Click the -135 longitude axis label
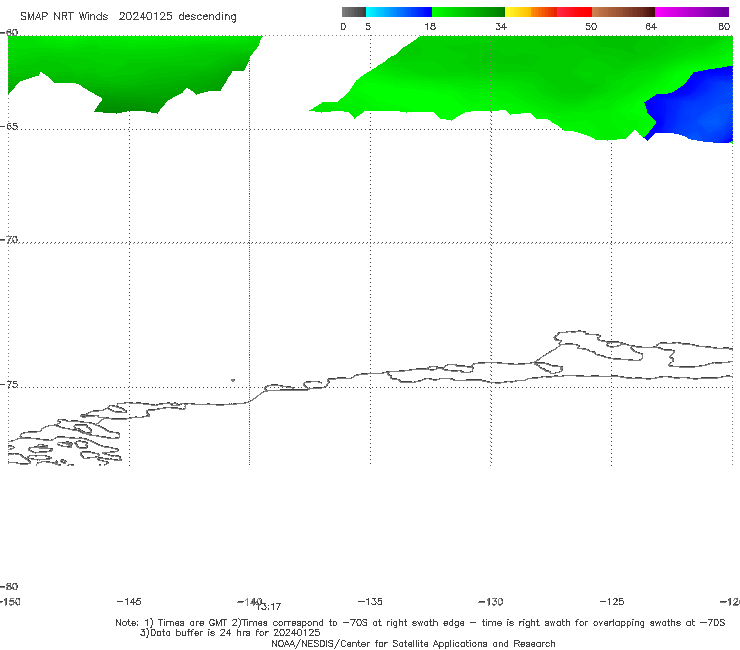The image size is (740, 650). point(370,602)
